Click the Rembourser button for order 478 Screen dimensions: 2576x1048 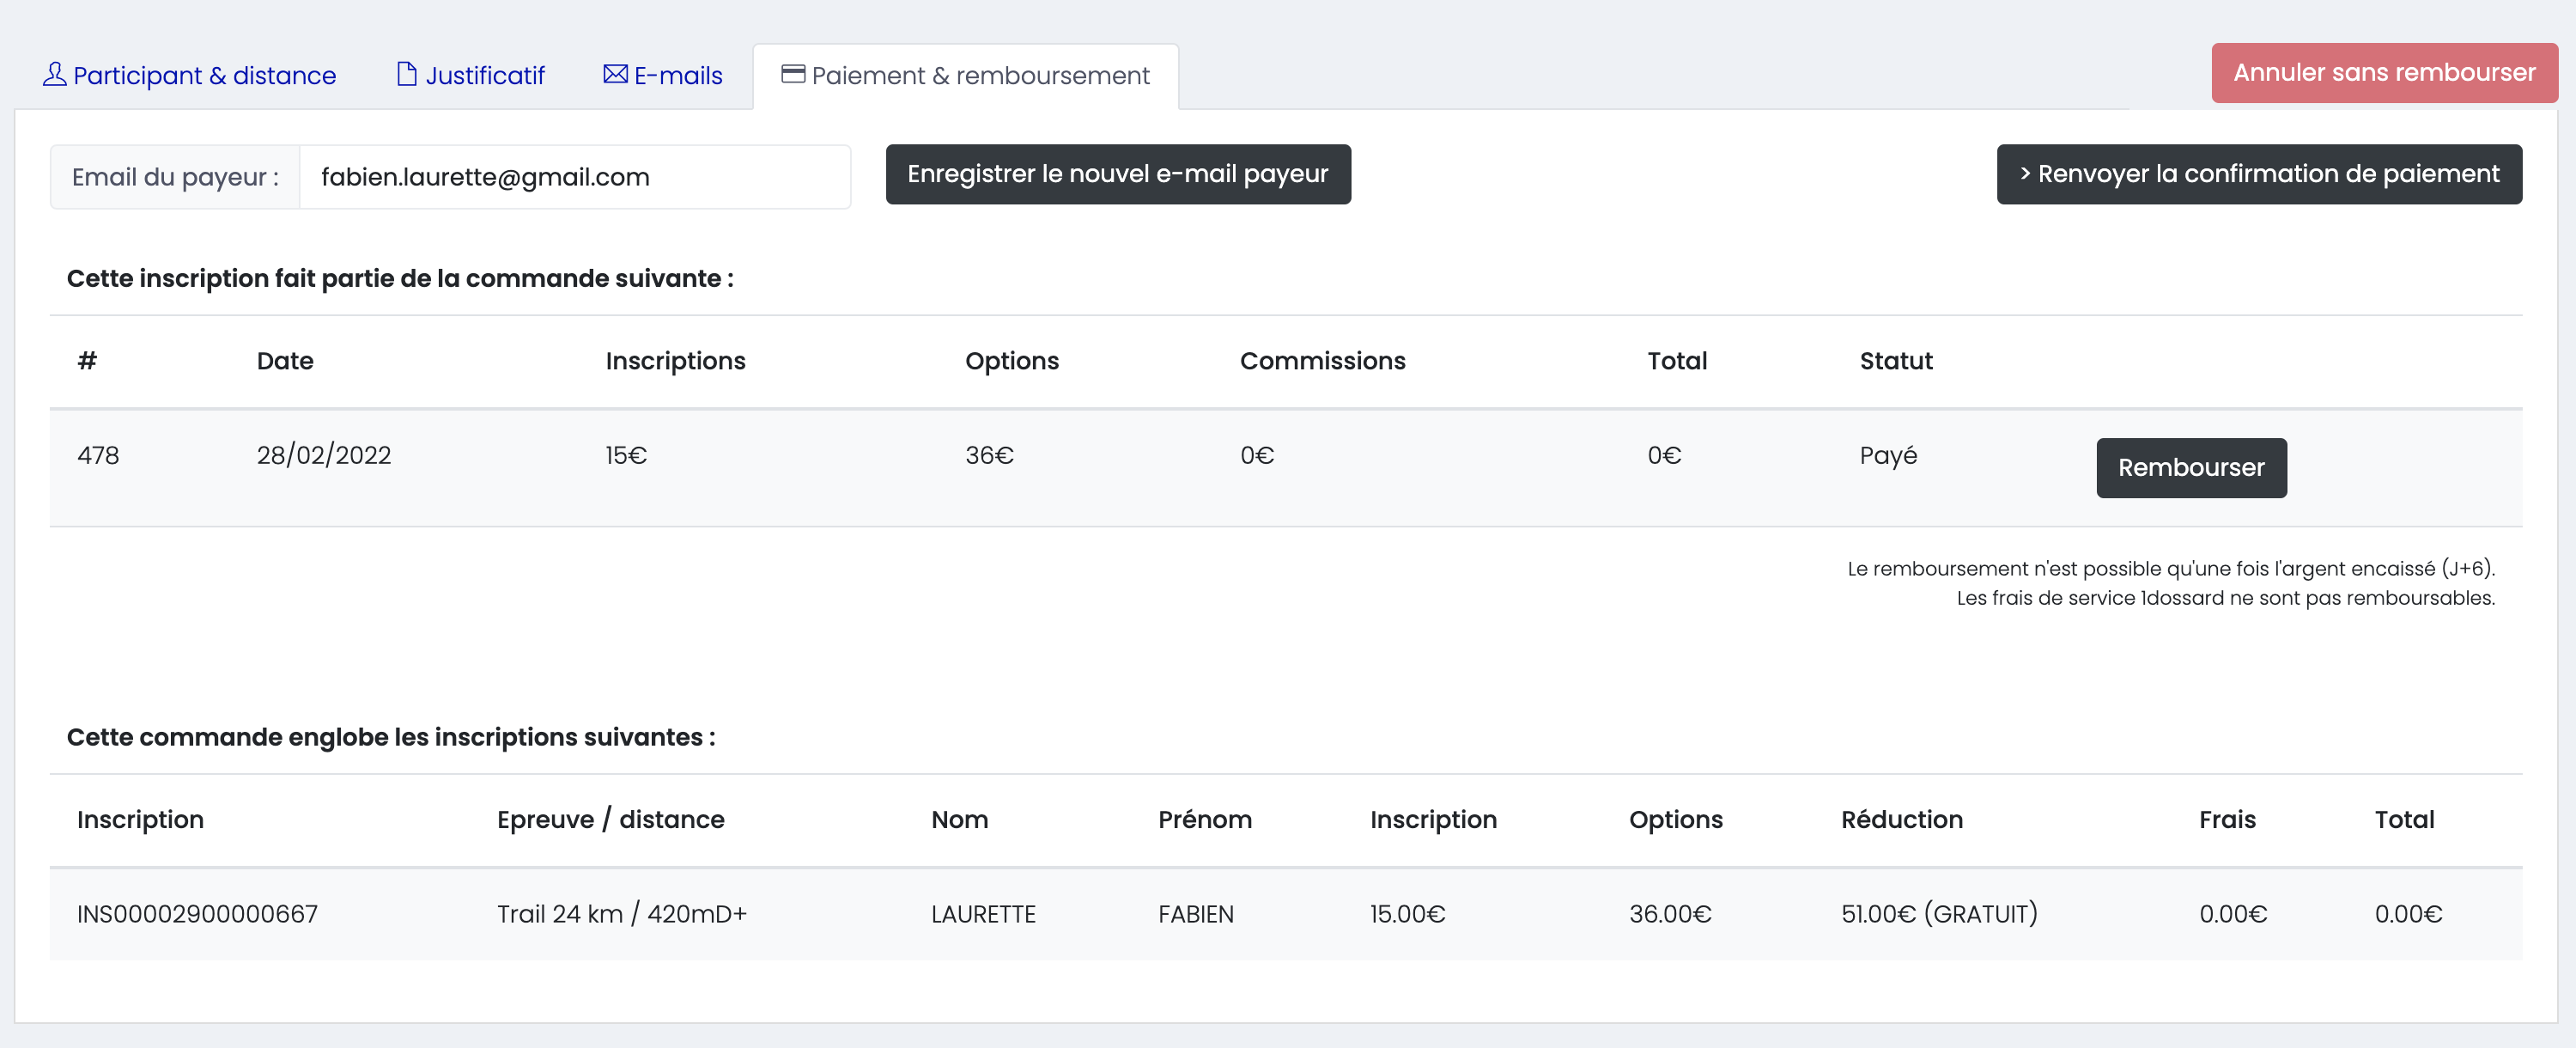[x=2190, y=467]
